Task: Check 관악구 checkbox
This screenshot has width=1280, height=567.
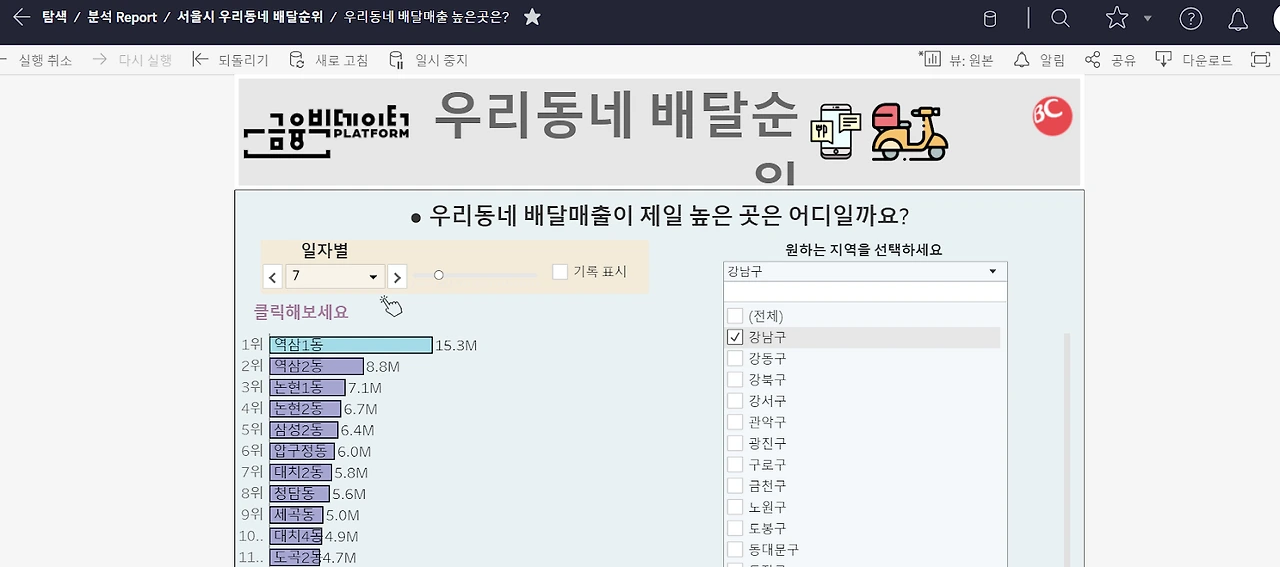Action: tap(735, 422)
